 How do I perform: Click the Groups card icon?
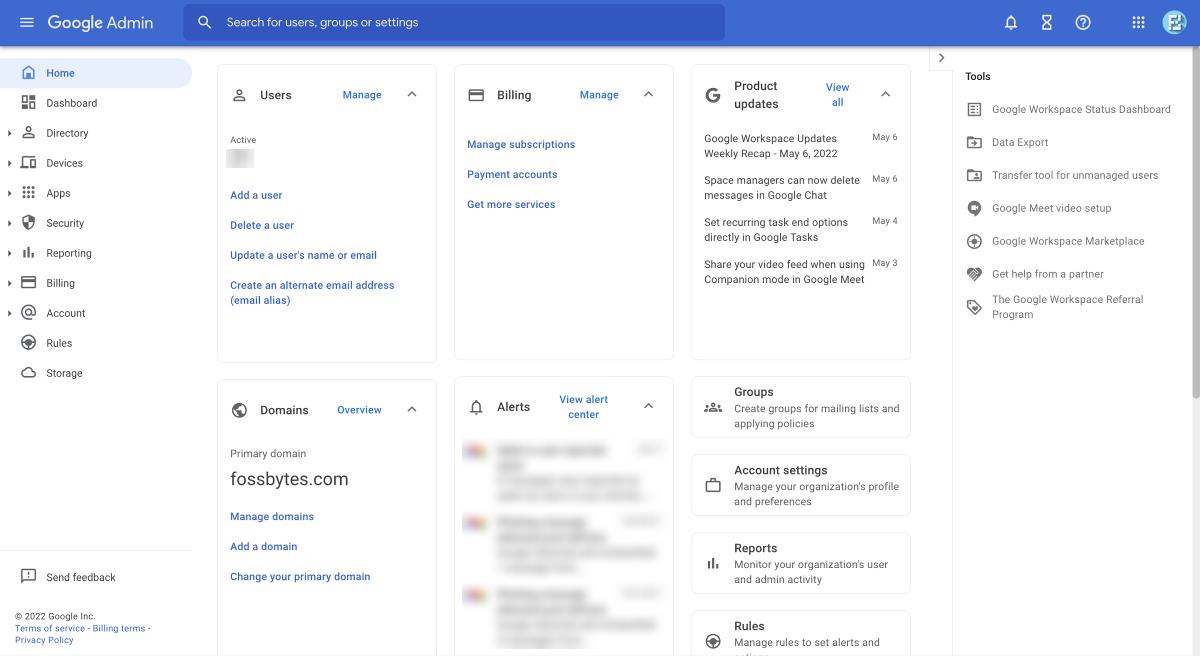pyautogui.click(x=713, y=406)
